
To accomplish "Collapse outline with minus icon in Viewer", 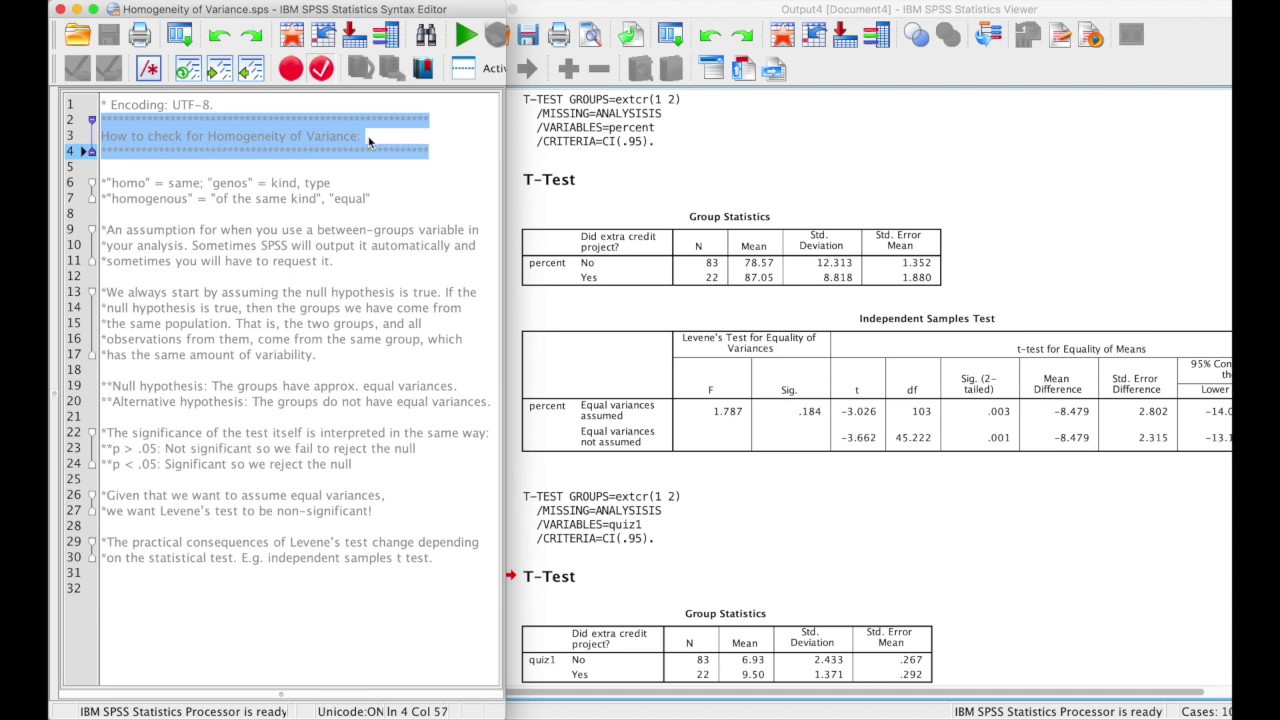I will [x=599, y=69].
